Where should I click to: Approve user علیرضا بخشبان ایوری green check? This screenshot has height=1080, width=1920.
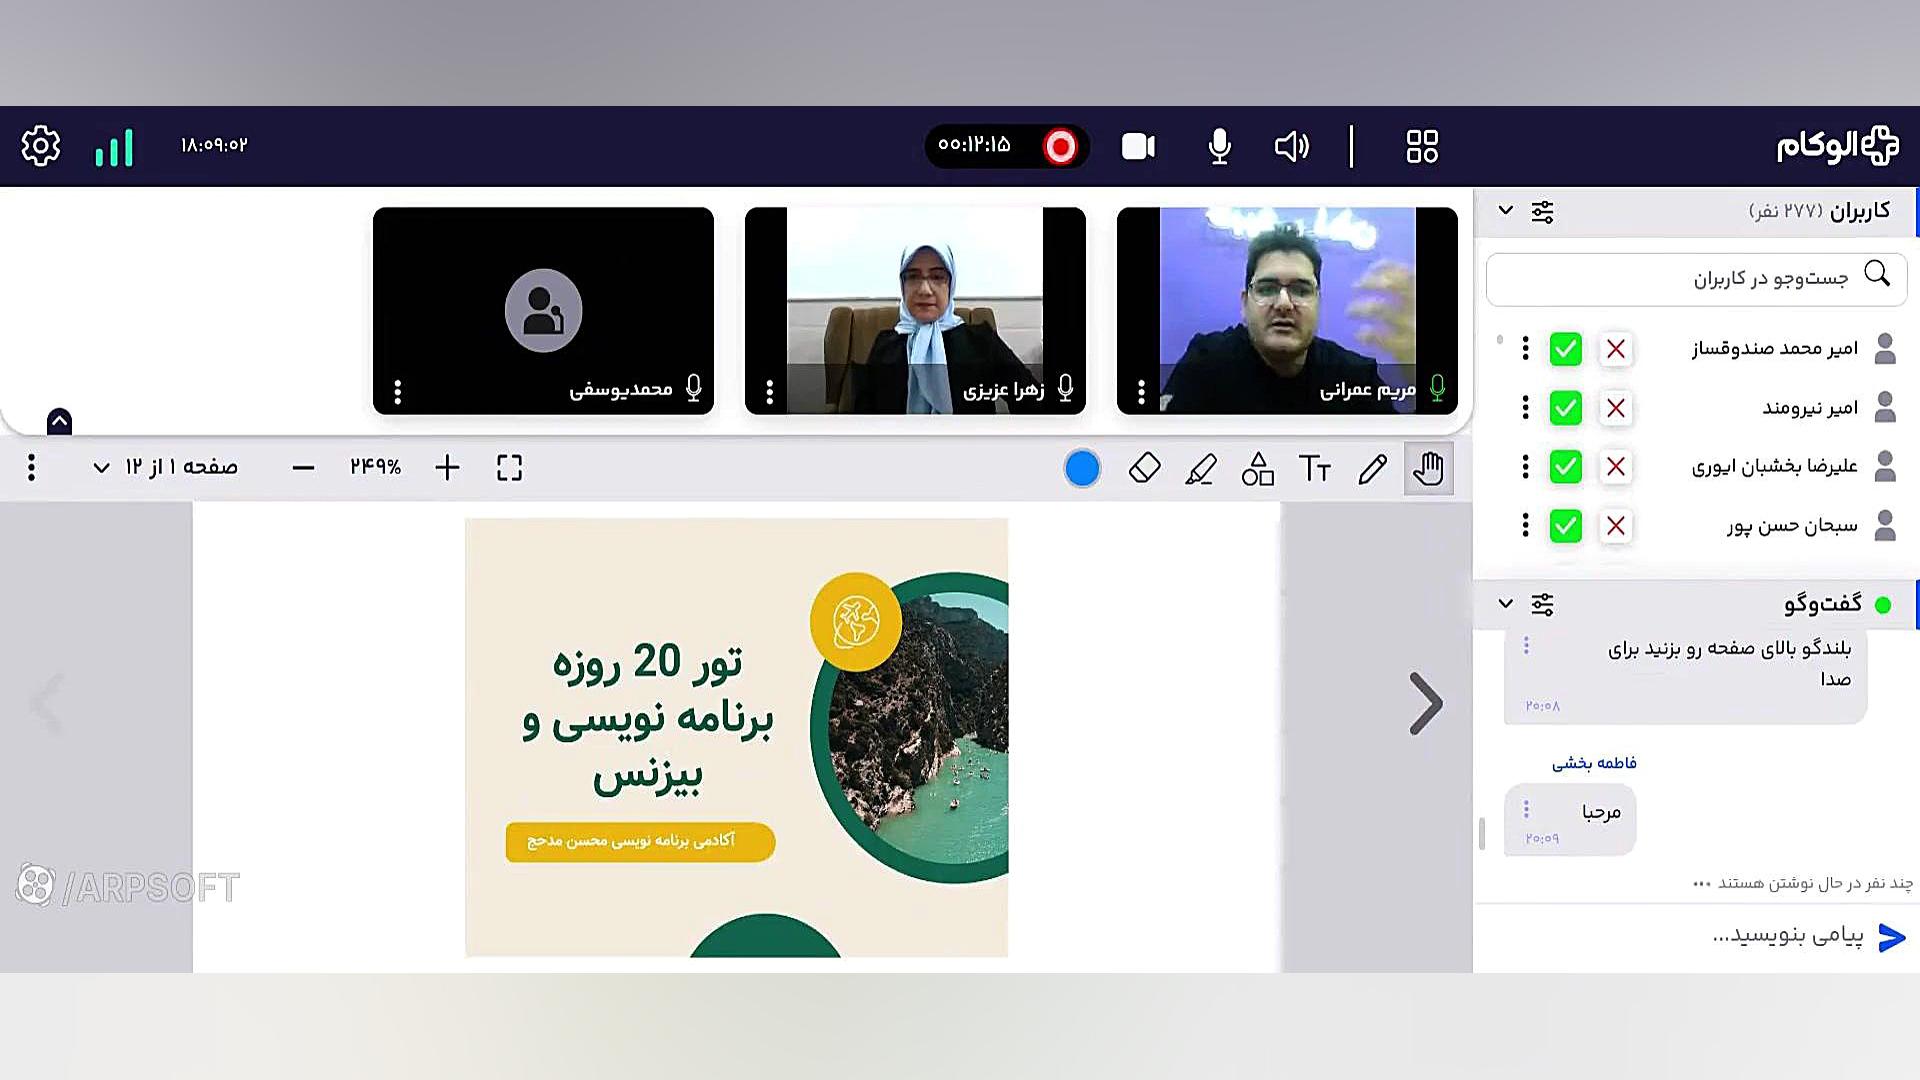point(1566,467)
